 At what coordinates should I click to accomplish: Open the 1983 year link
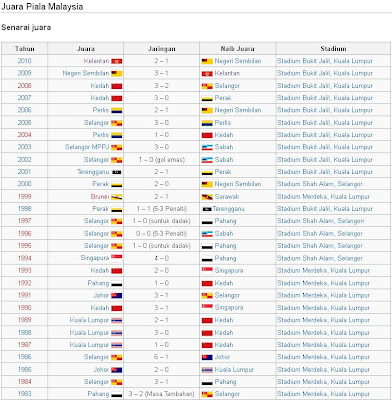pyautogui.click(x=24, y=394)
